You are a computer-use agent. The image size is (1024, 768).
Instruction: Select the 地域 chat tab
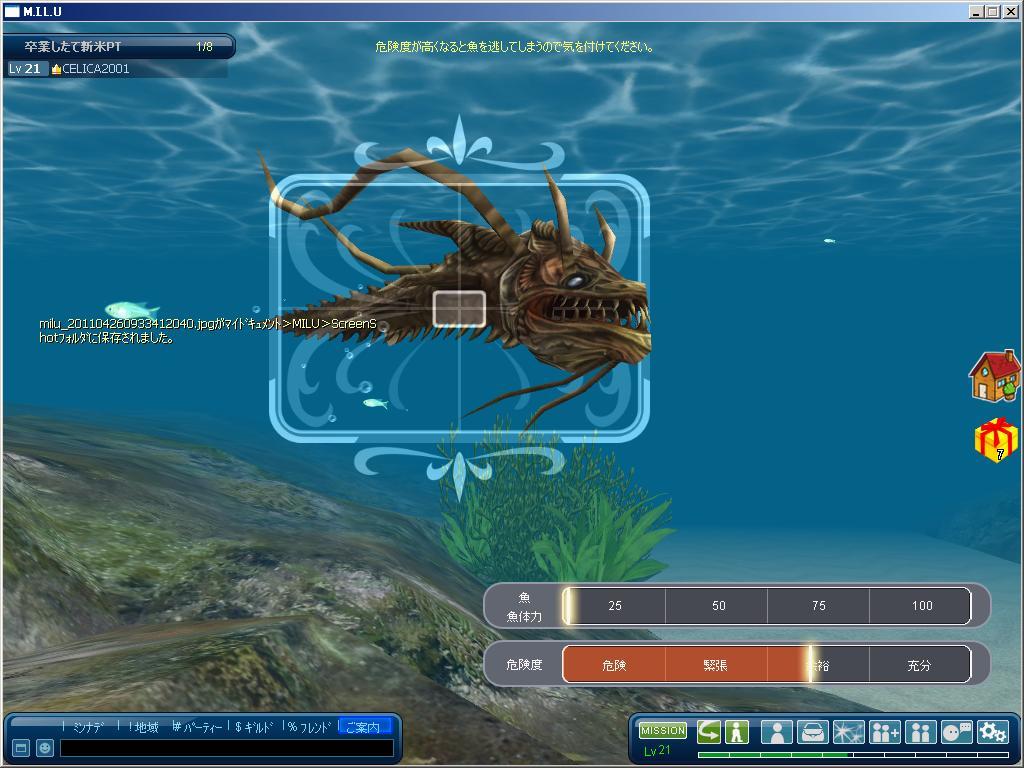click(144, 727)
